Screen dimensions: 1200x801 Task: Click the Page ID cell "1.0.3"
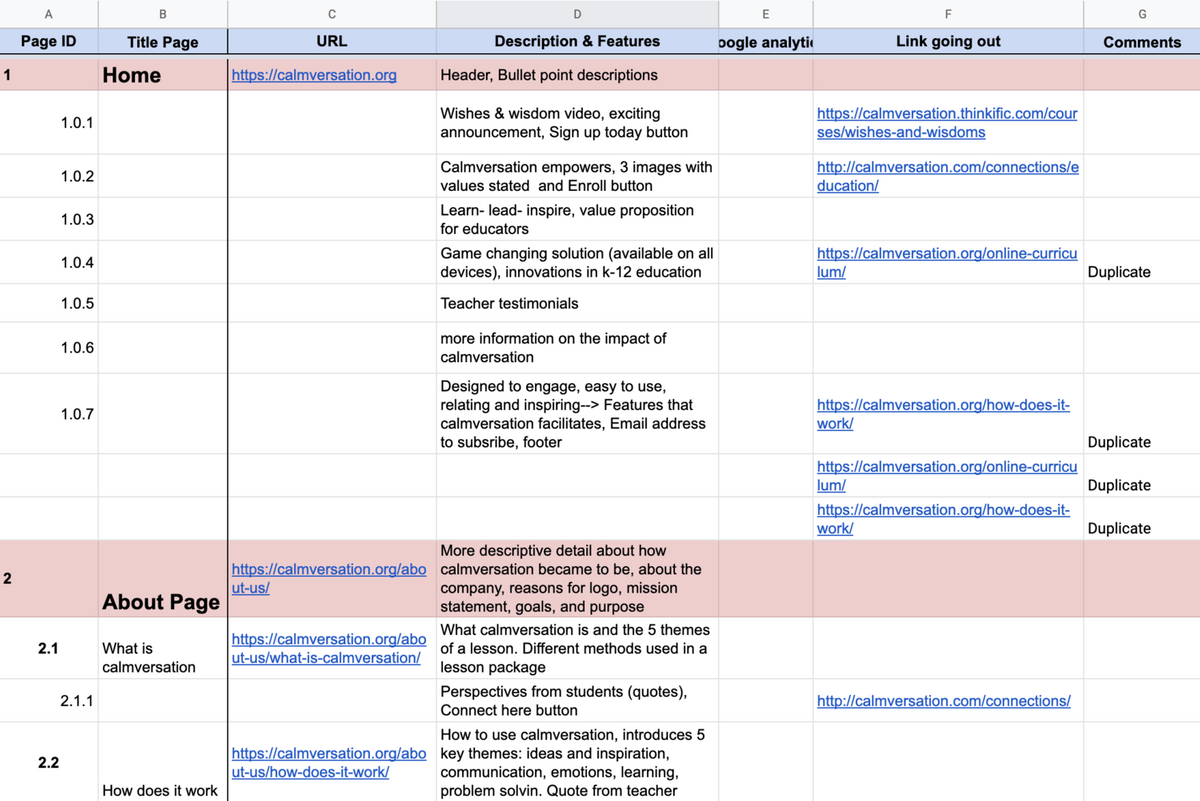pyautogui.click(x=49, y=219)
